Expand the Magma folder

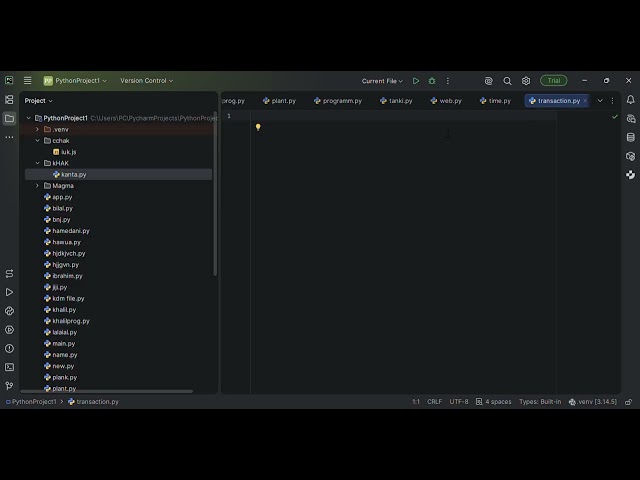click(x=37, y=186)
